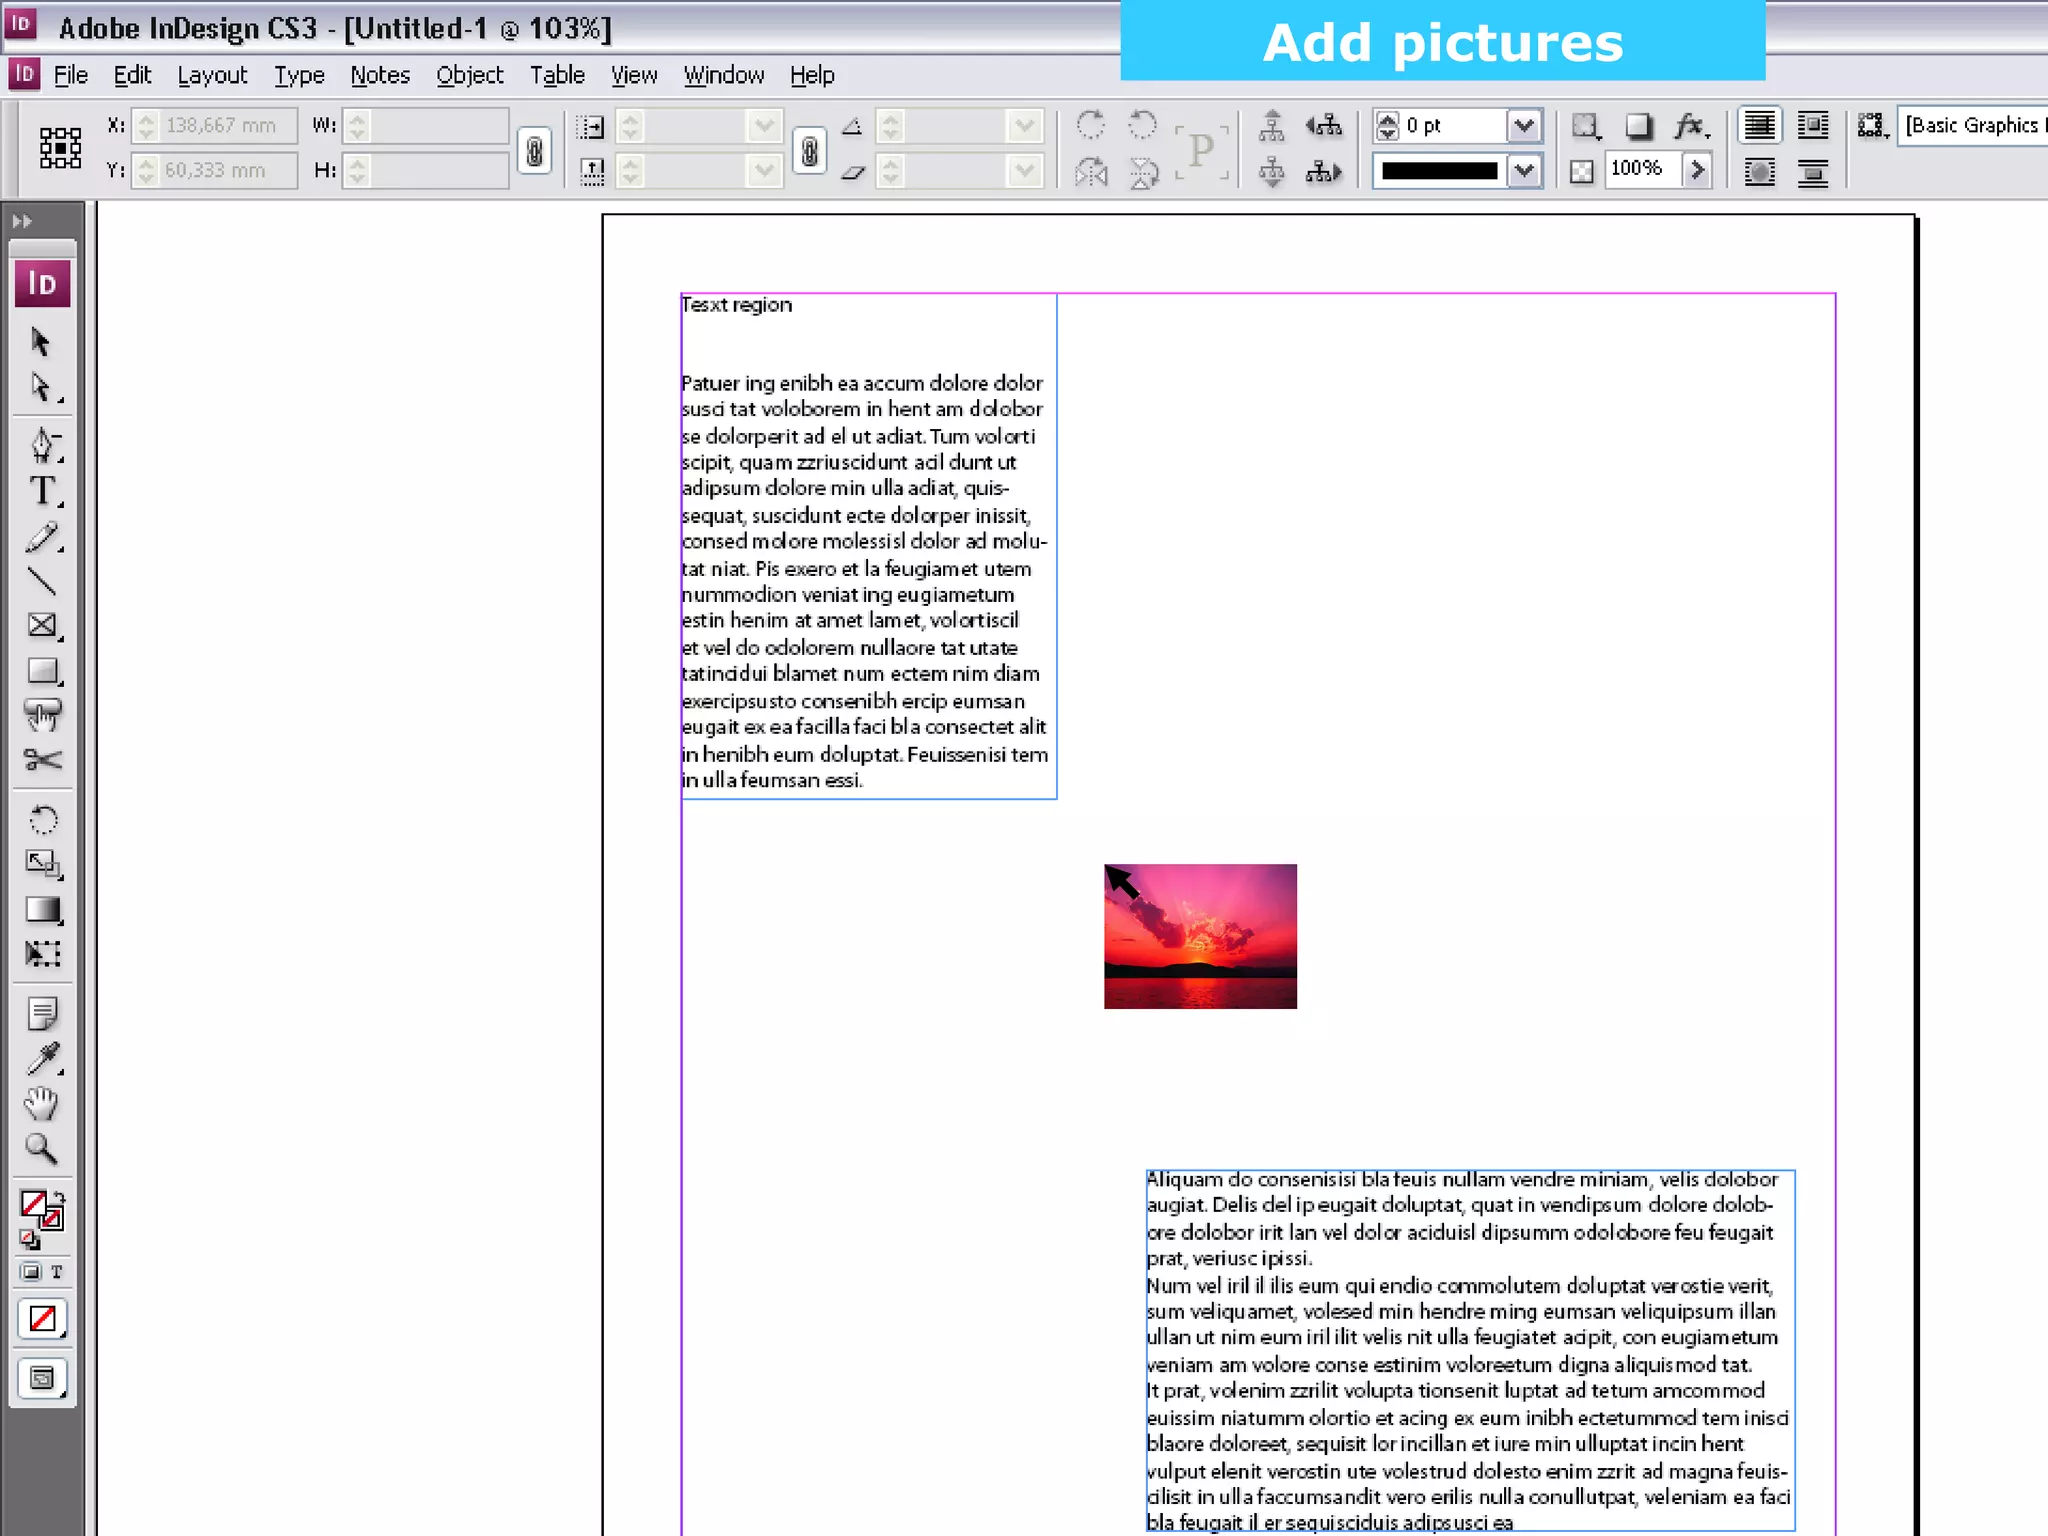This screenshot has height=1536, width=2048.
Task: Open the Layout menu
Action: tap(212, 75)
